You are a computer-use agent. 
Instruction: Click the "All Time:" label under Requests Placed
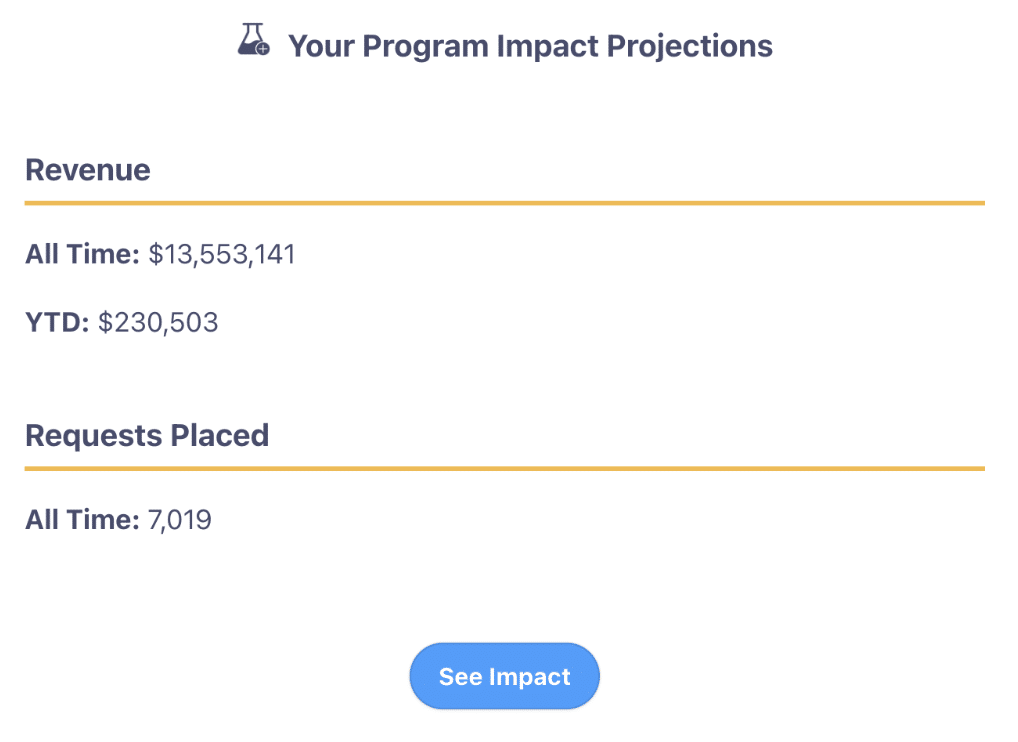coord(82,520)
